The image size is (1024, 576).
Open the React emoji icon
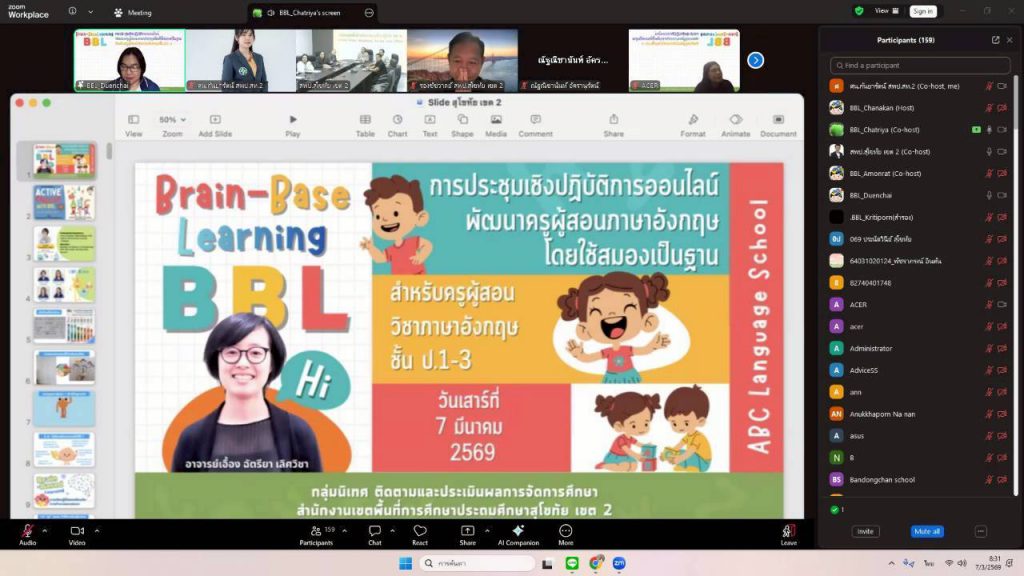pyautogui.click(x=420, y=531)
